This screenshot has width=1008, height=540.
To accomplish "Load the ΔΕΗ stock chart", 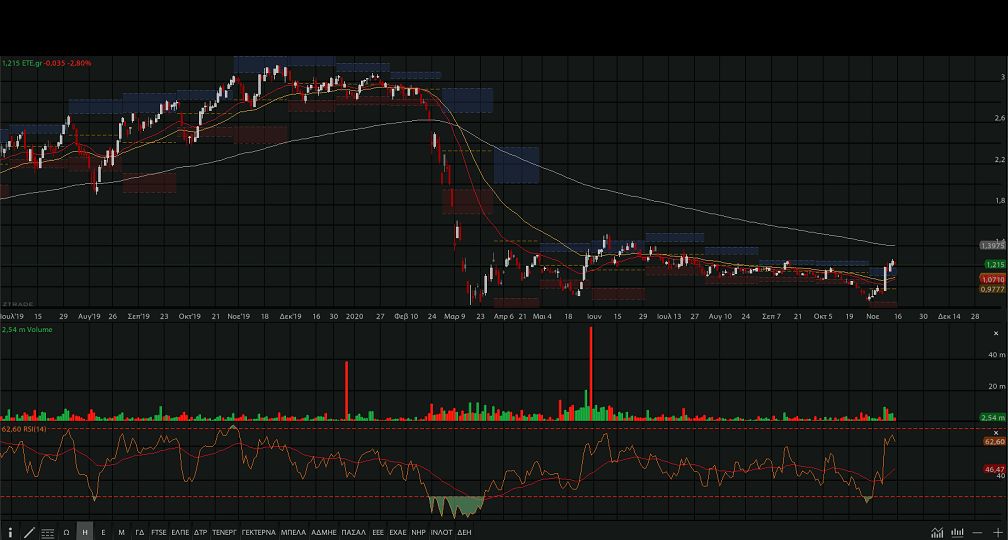I will coord(464,532).
